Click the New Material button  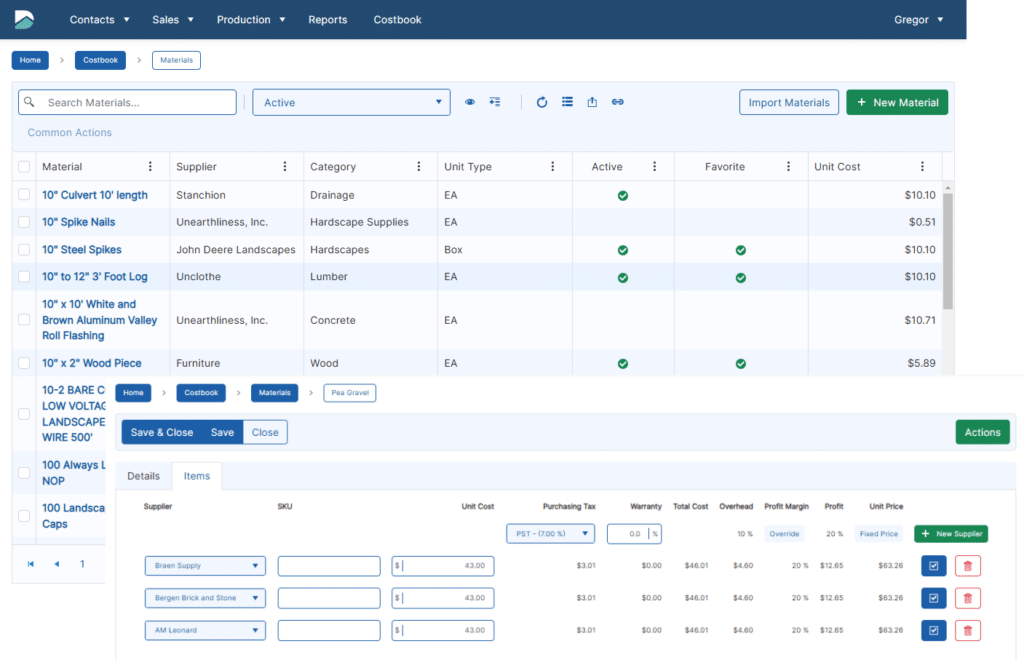click(896, 102)
